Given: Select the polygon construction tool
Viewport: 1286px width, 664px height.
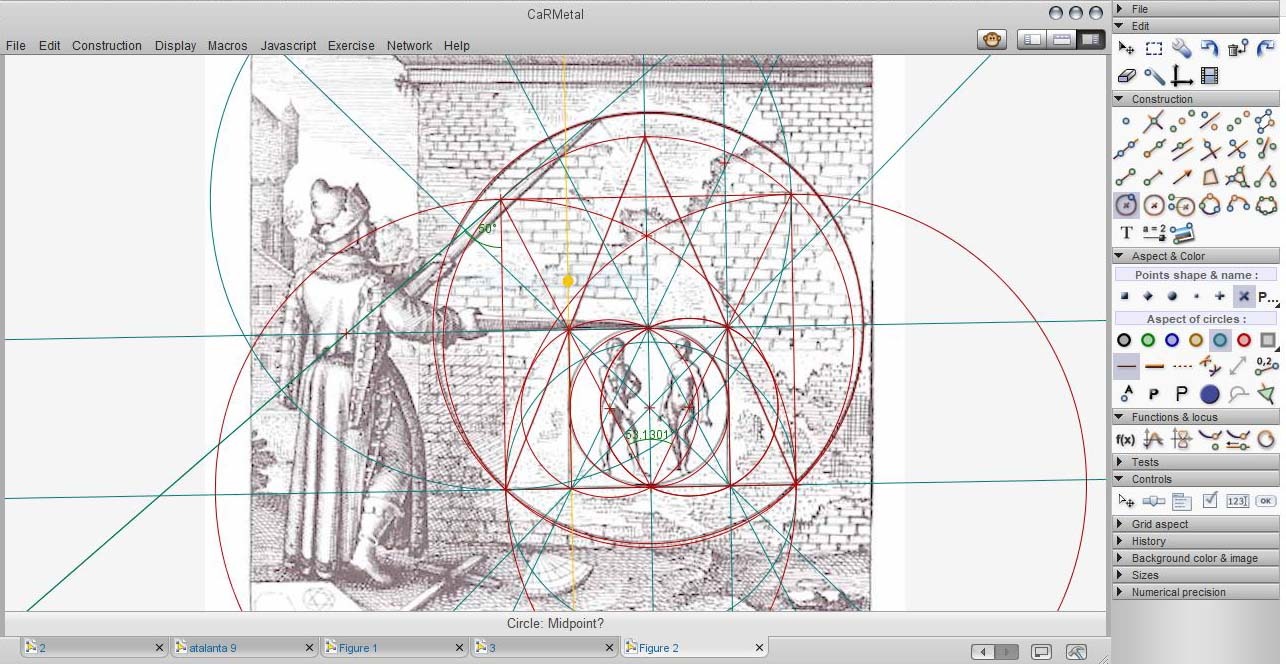Looking at the screenshot, I should (1210, 177).
